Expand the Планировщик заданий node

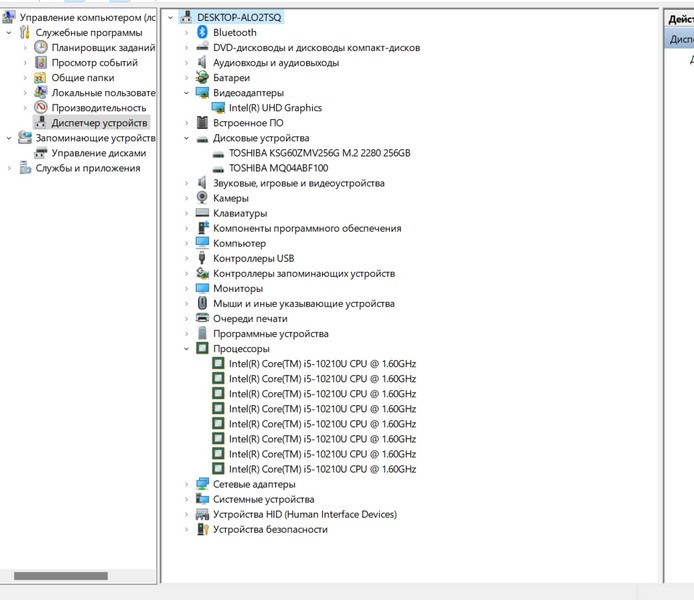click(x=25, y=48)
